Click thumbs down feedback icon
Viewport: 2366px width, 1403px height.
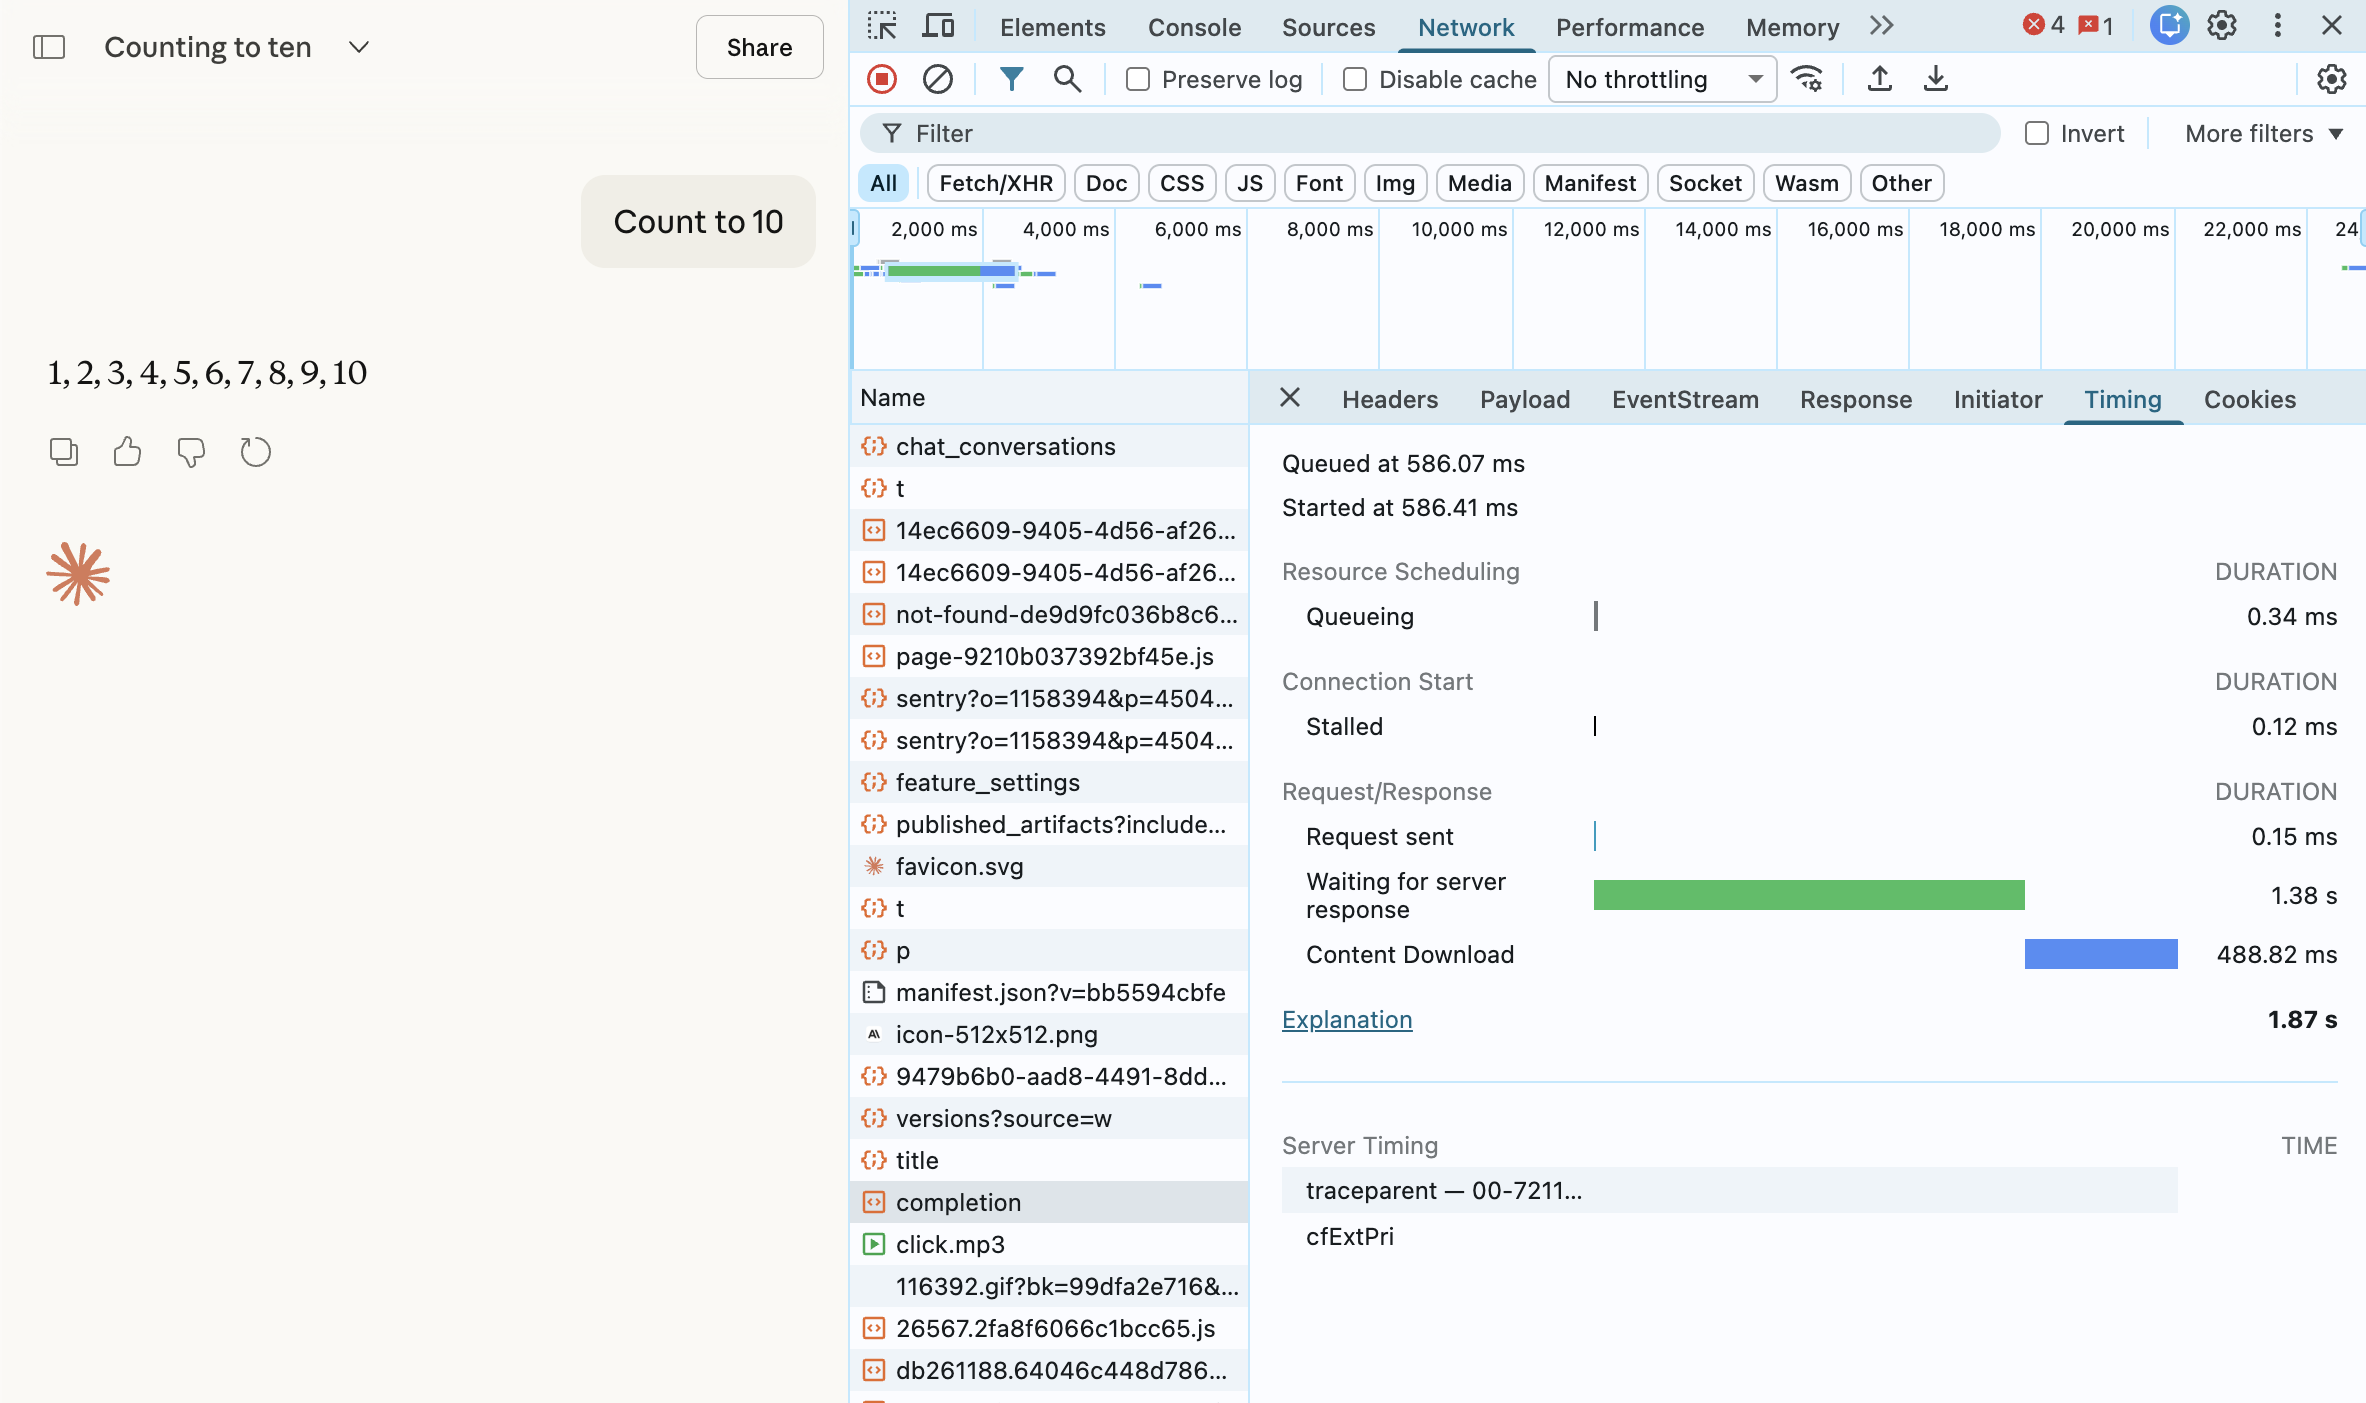click(x=191, y=452)
